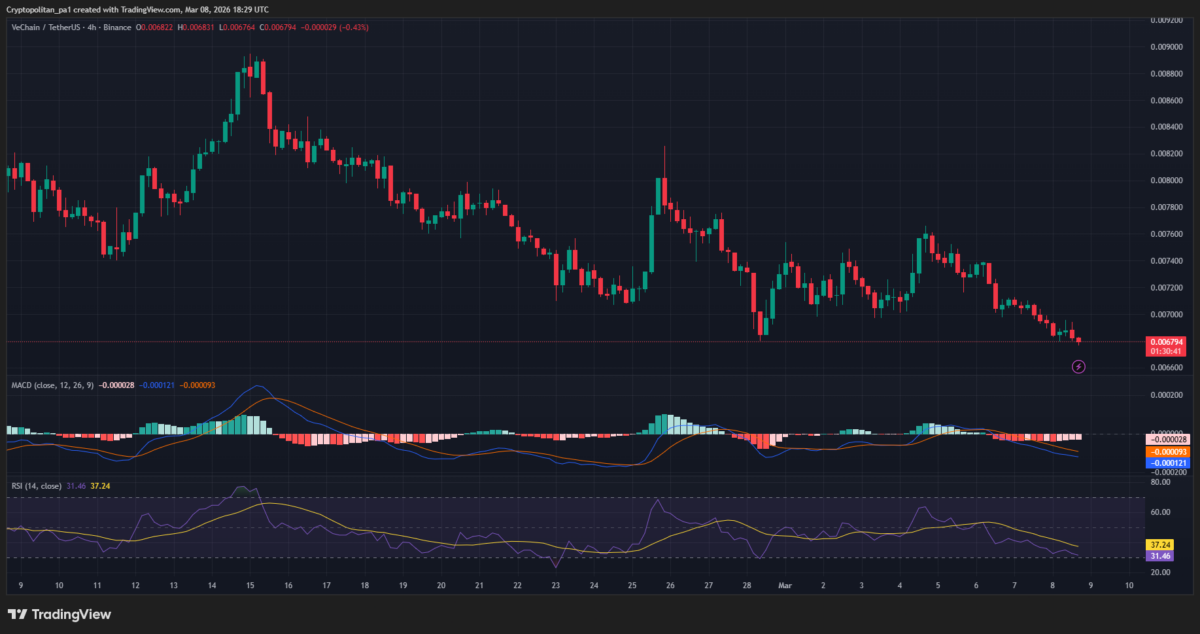Click the 0.008000 price scale label
The width and height of the screenshot is (1200, 634).
(1166, 181)
